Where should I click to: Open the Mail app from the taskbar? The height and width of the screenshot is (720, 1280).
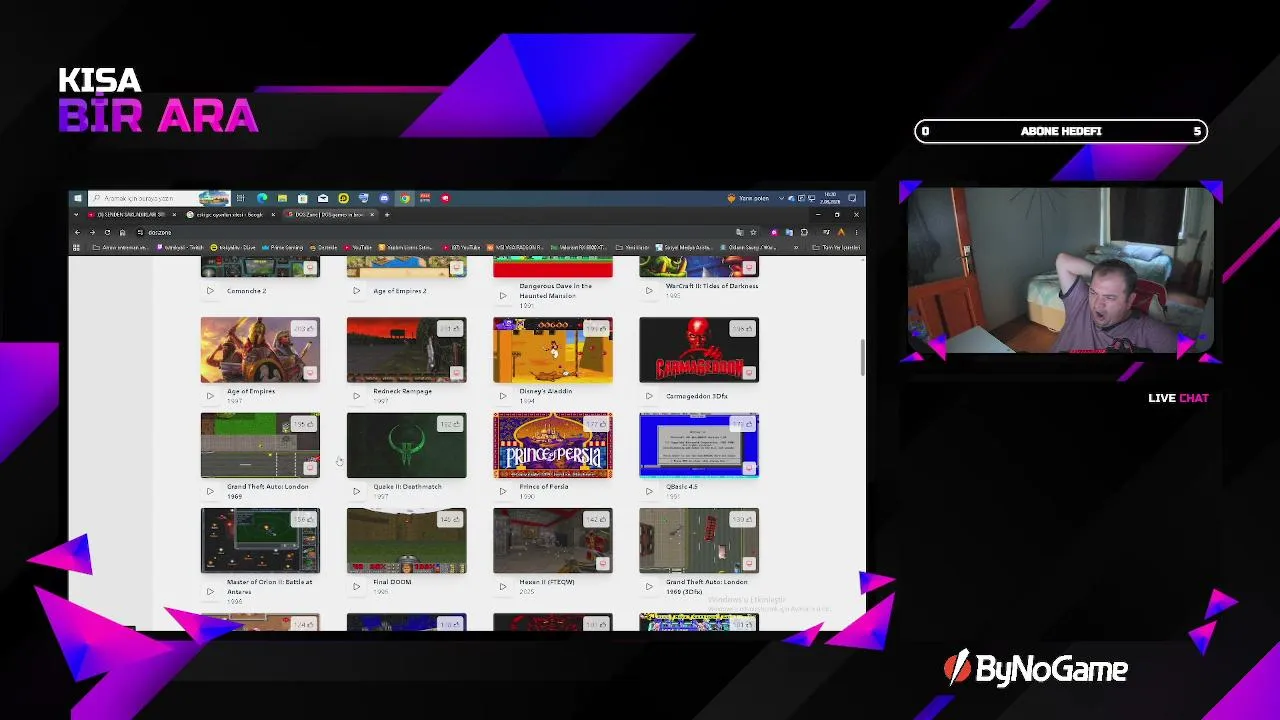(x=323, y=198)
